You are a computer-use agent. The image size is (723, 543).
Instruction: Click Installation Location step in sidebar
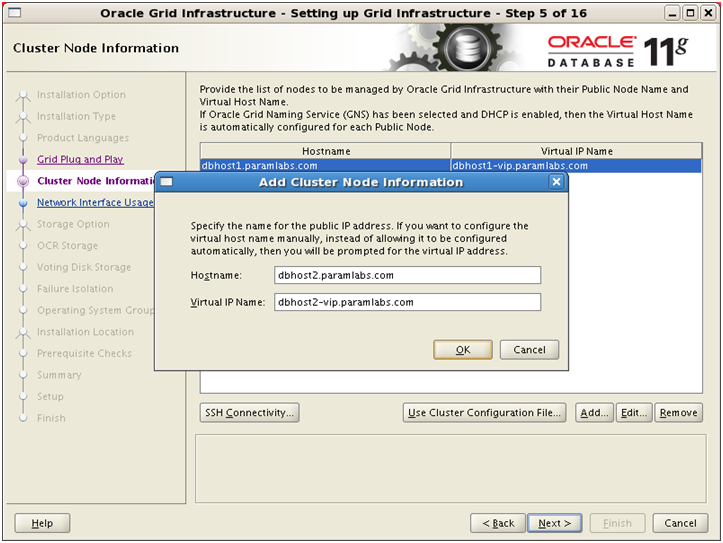(x=85, y=332)
